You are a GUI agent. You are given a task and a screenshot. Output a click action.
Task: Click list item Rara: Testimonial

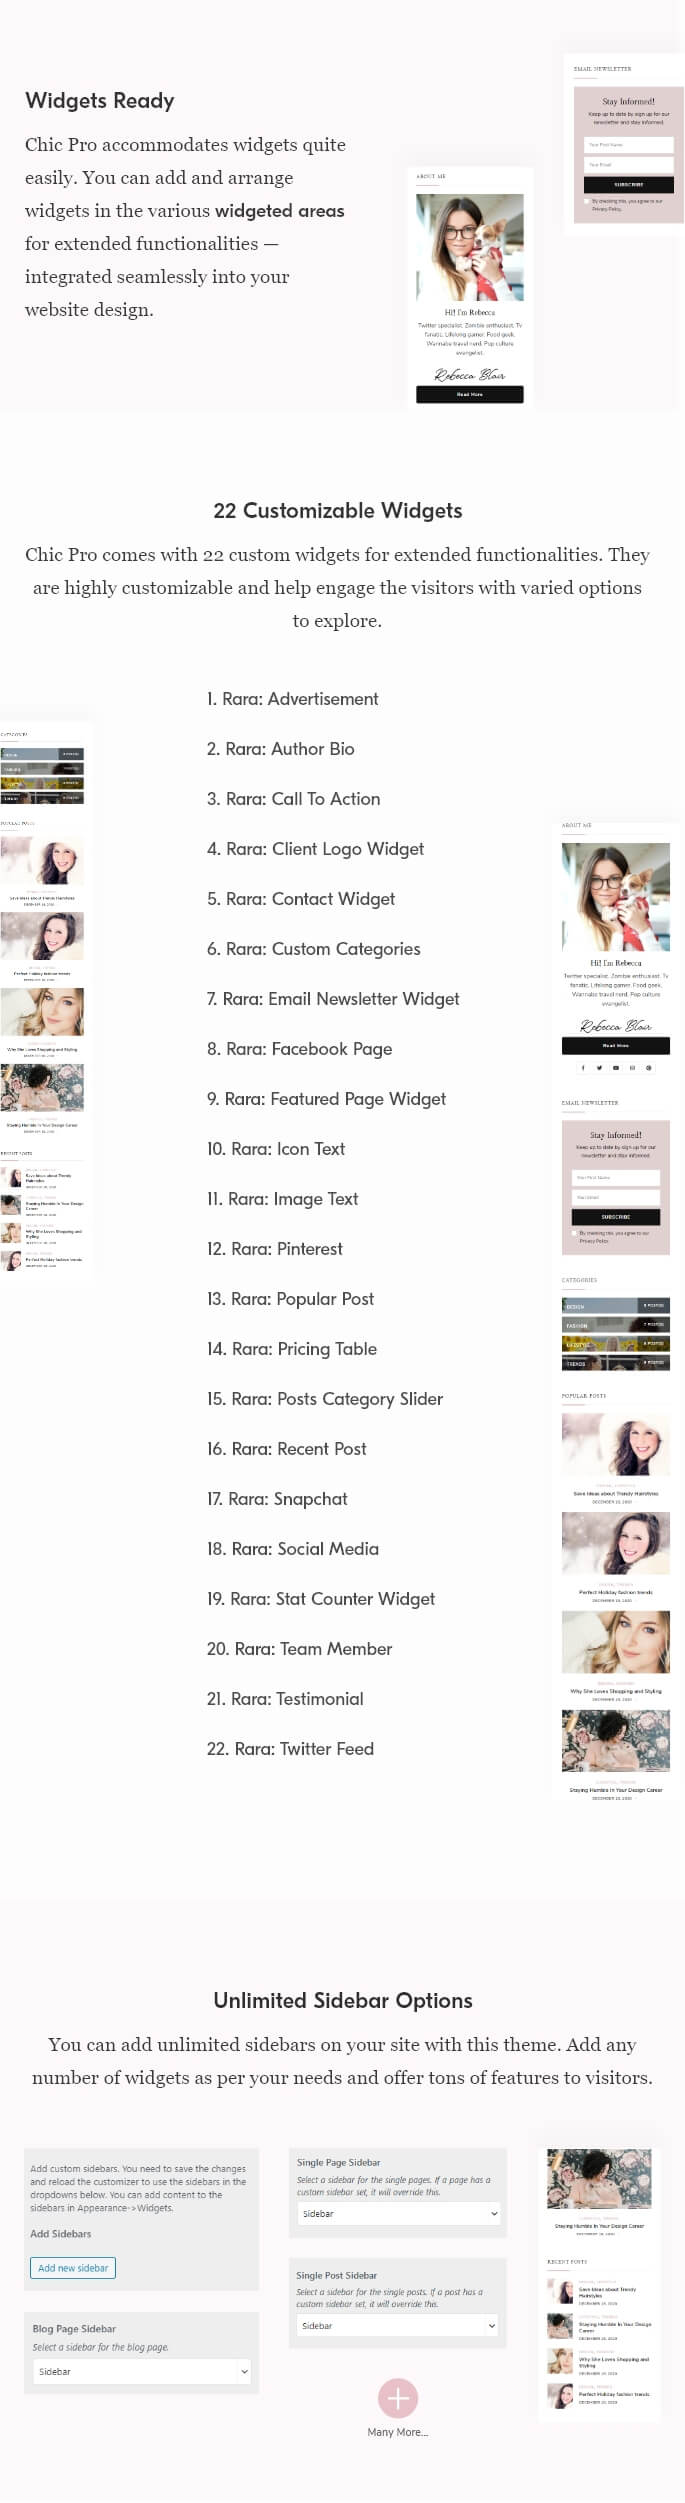[285, 1699]
